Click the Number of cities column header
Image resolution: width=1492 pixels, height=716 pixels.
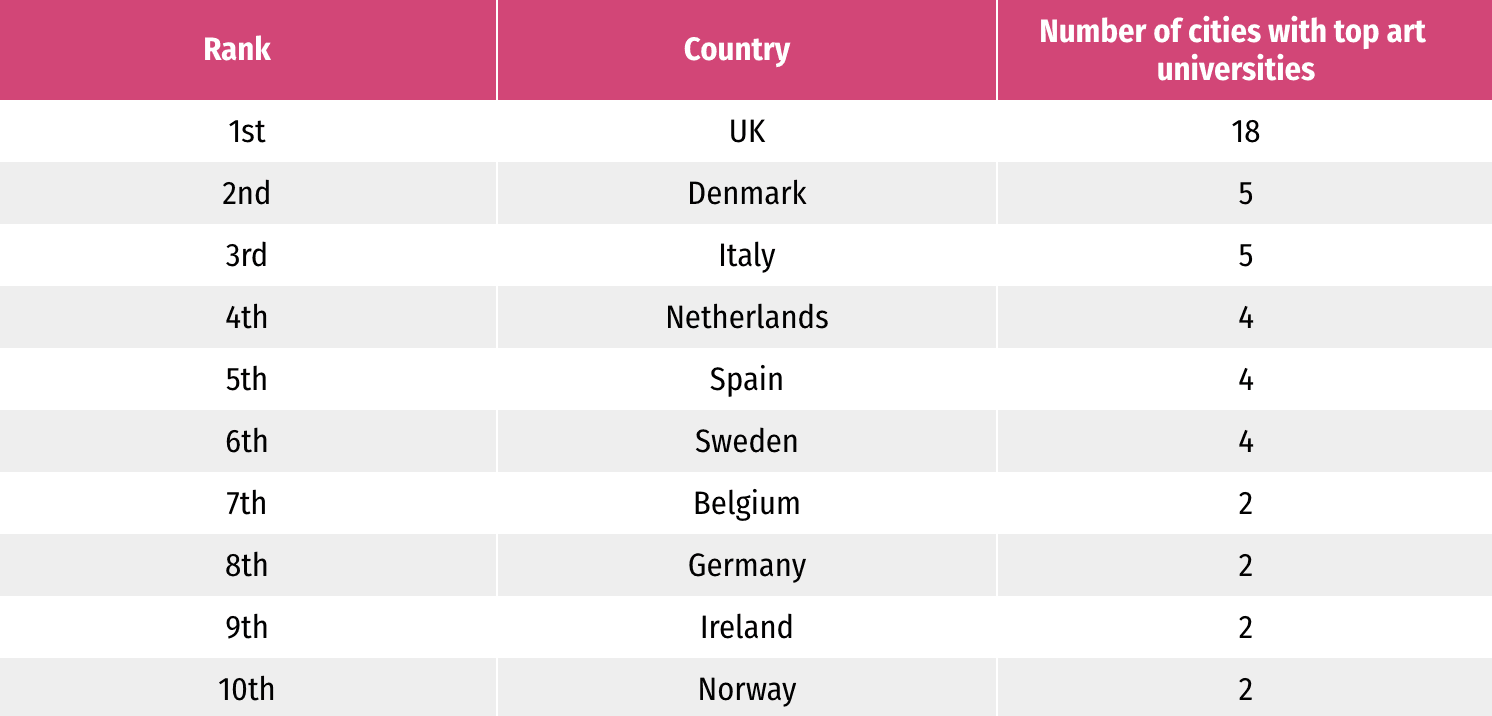(1234, 49)
